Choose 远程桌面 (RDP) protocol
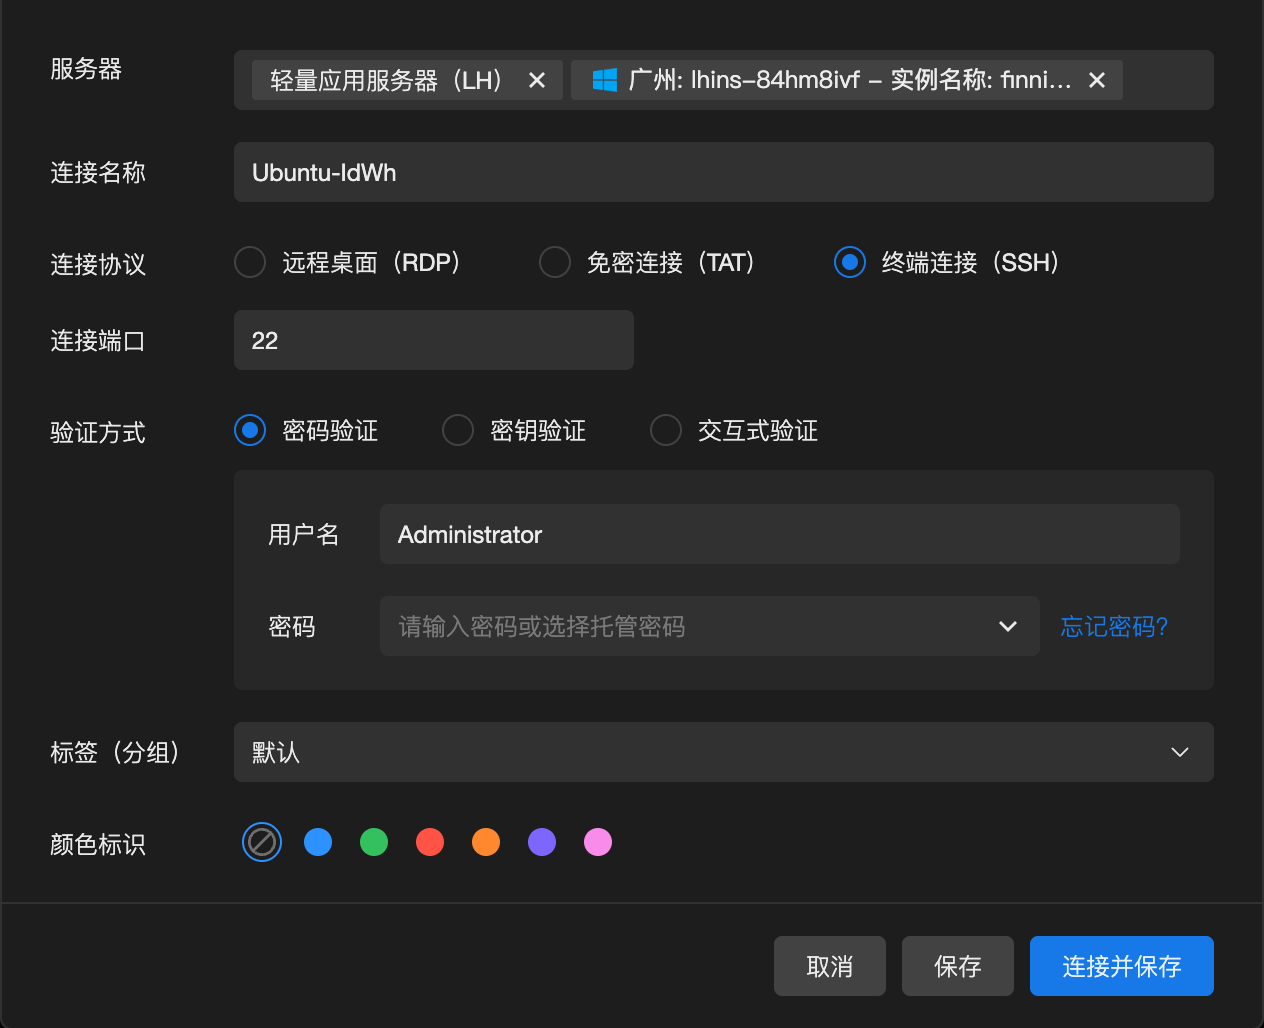The image size is (1264, 1028). (x=250, y=262)
